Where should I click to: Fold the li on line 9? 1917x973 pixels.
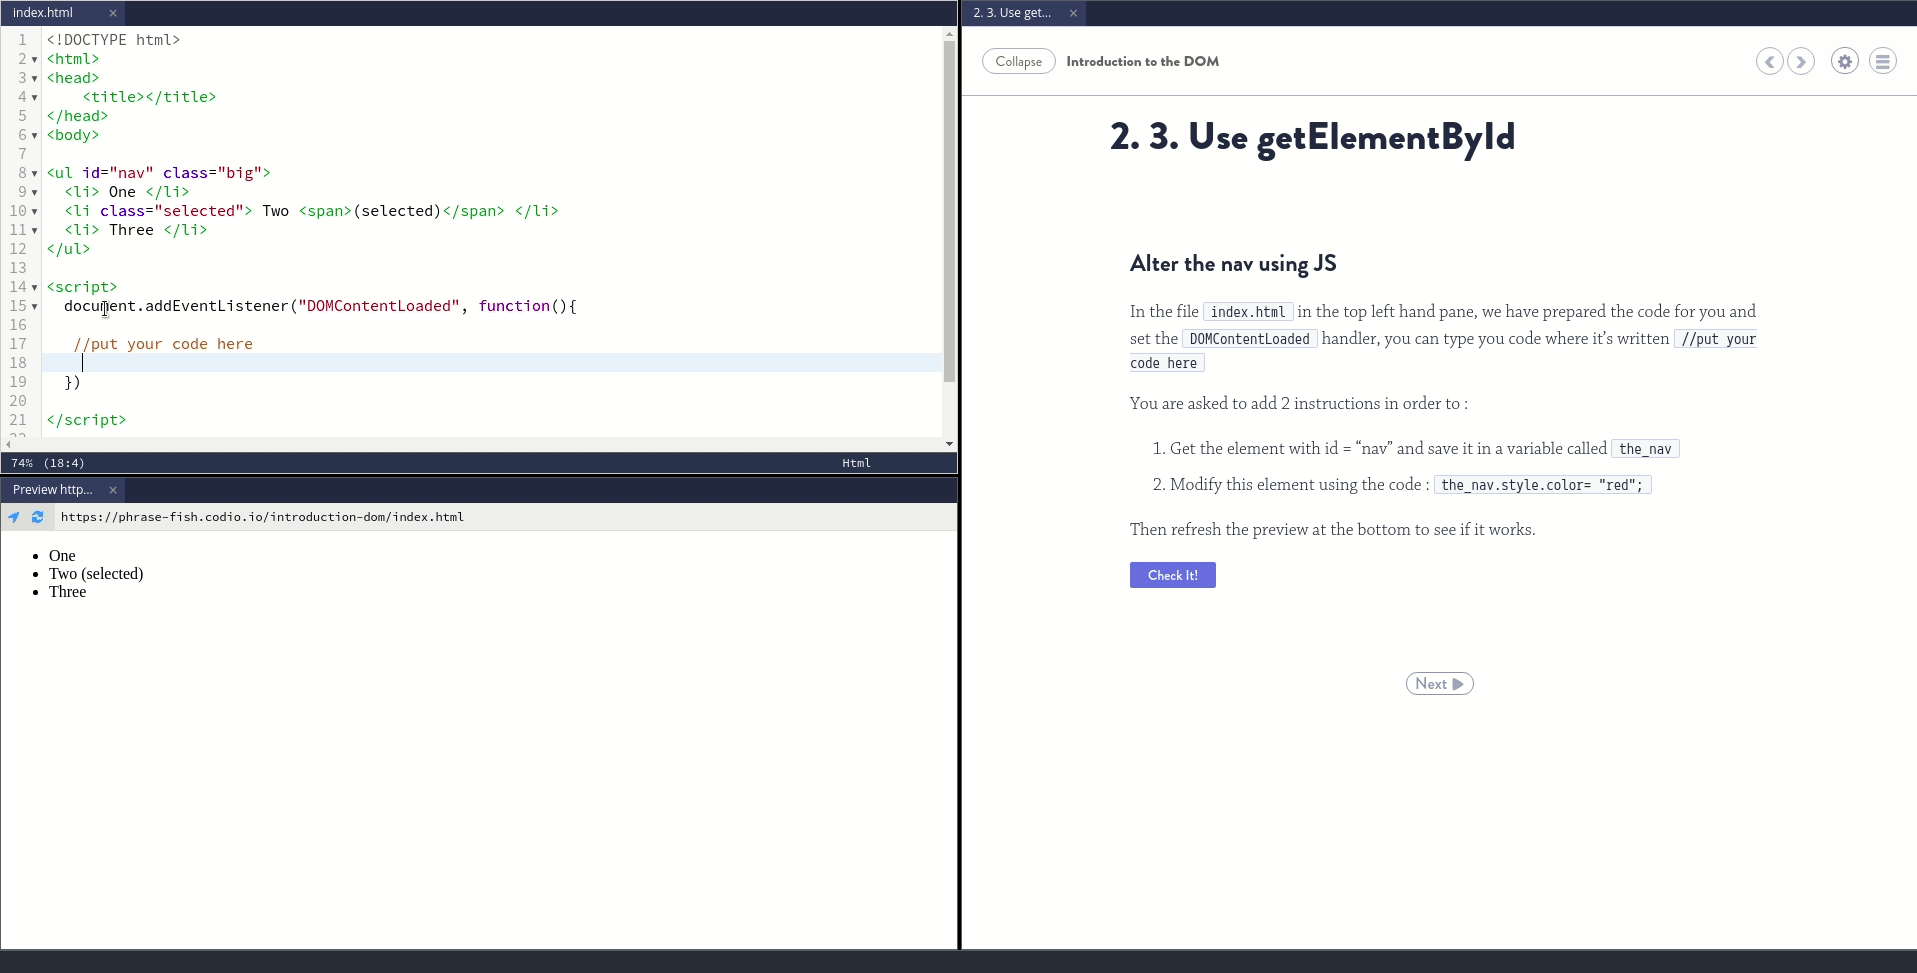pos(34,193)
